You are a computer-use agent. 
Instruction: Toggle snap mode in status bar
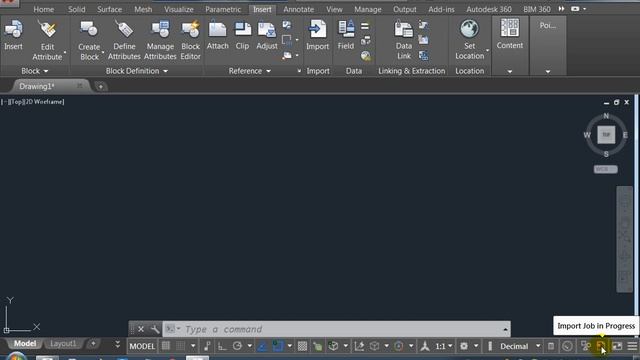(x=180, y=346)
